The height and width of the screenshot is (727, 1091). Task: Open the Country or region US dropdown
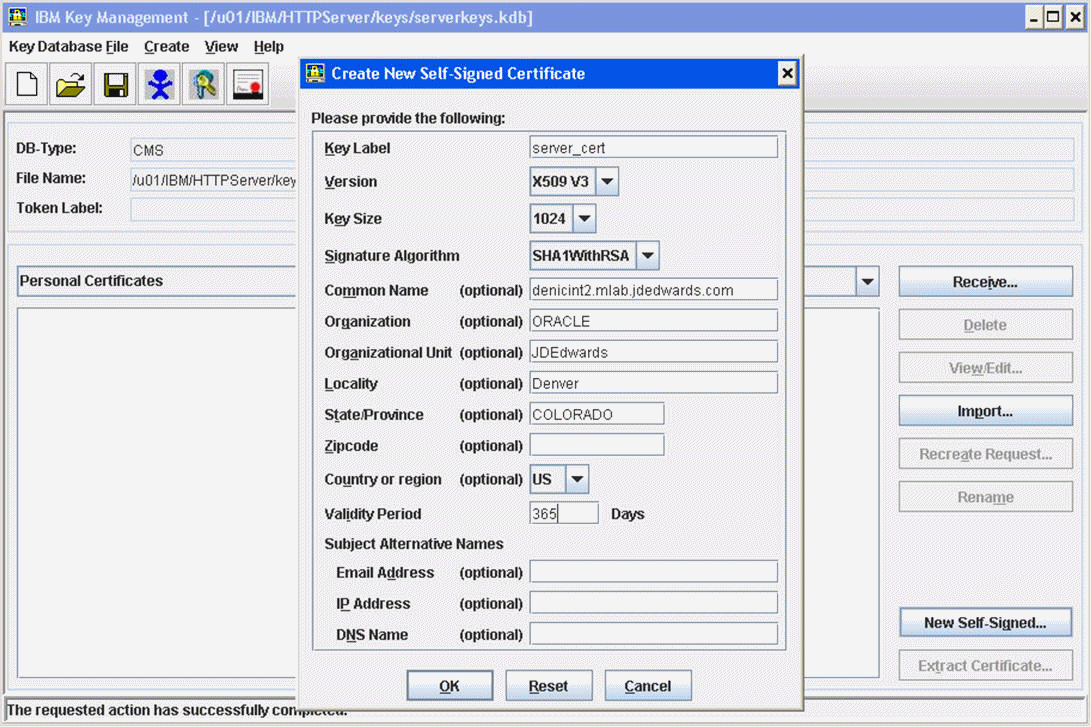[577, 479]
